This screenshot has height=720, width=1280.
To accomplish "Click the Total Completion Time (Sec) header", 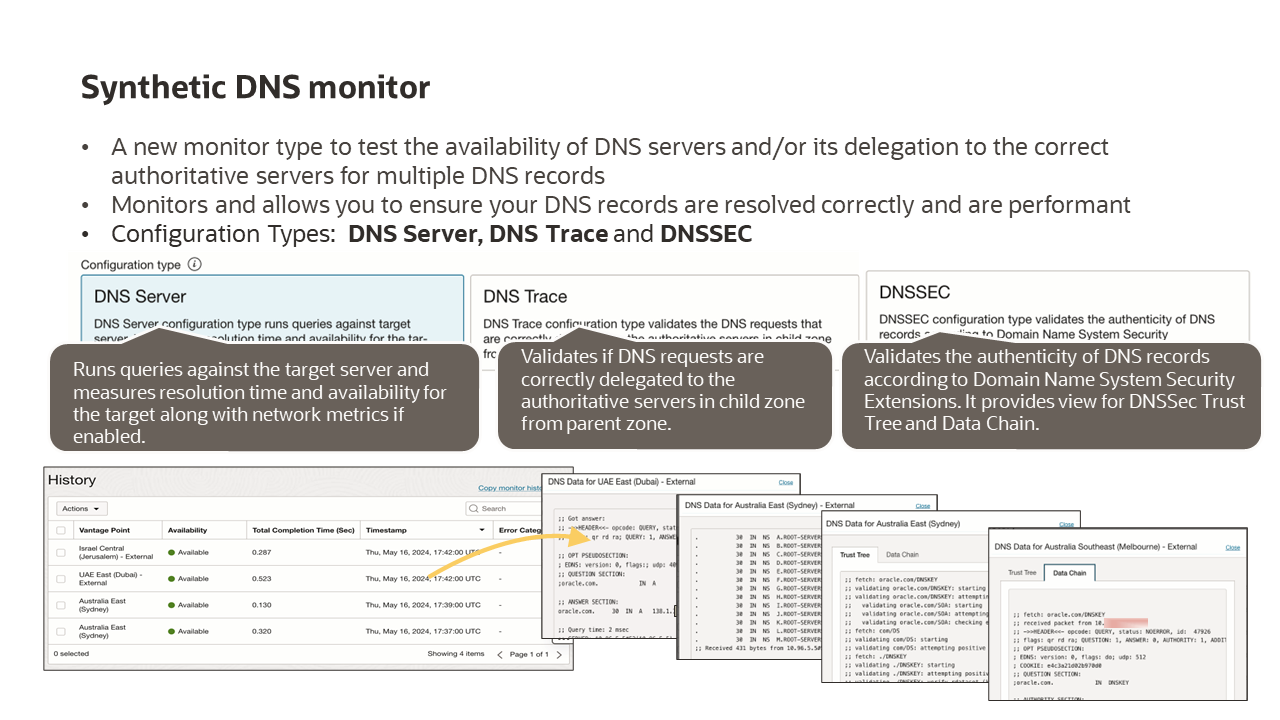I will tap(303, 530).
